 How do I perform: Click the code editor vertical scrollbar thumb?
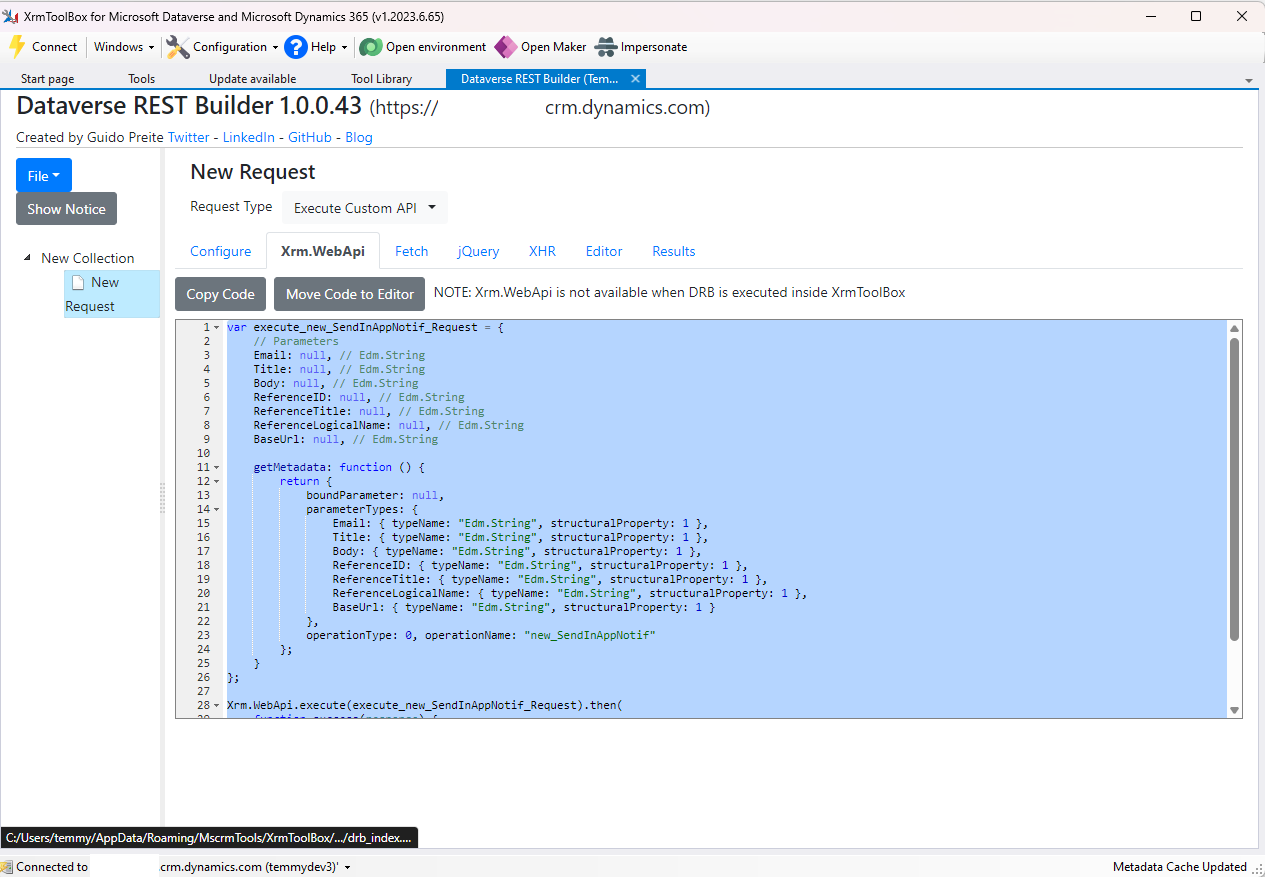(1234, 488)
